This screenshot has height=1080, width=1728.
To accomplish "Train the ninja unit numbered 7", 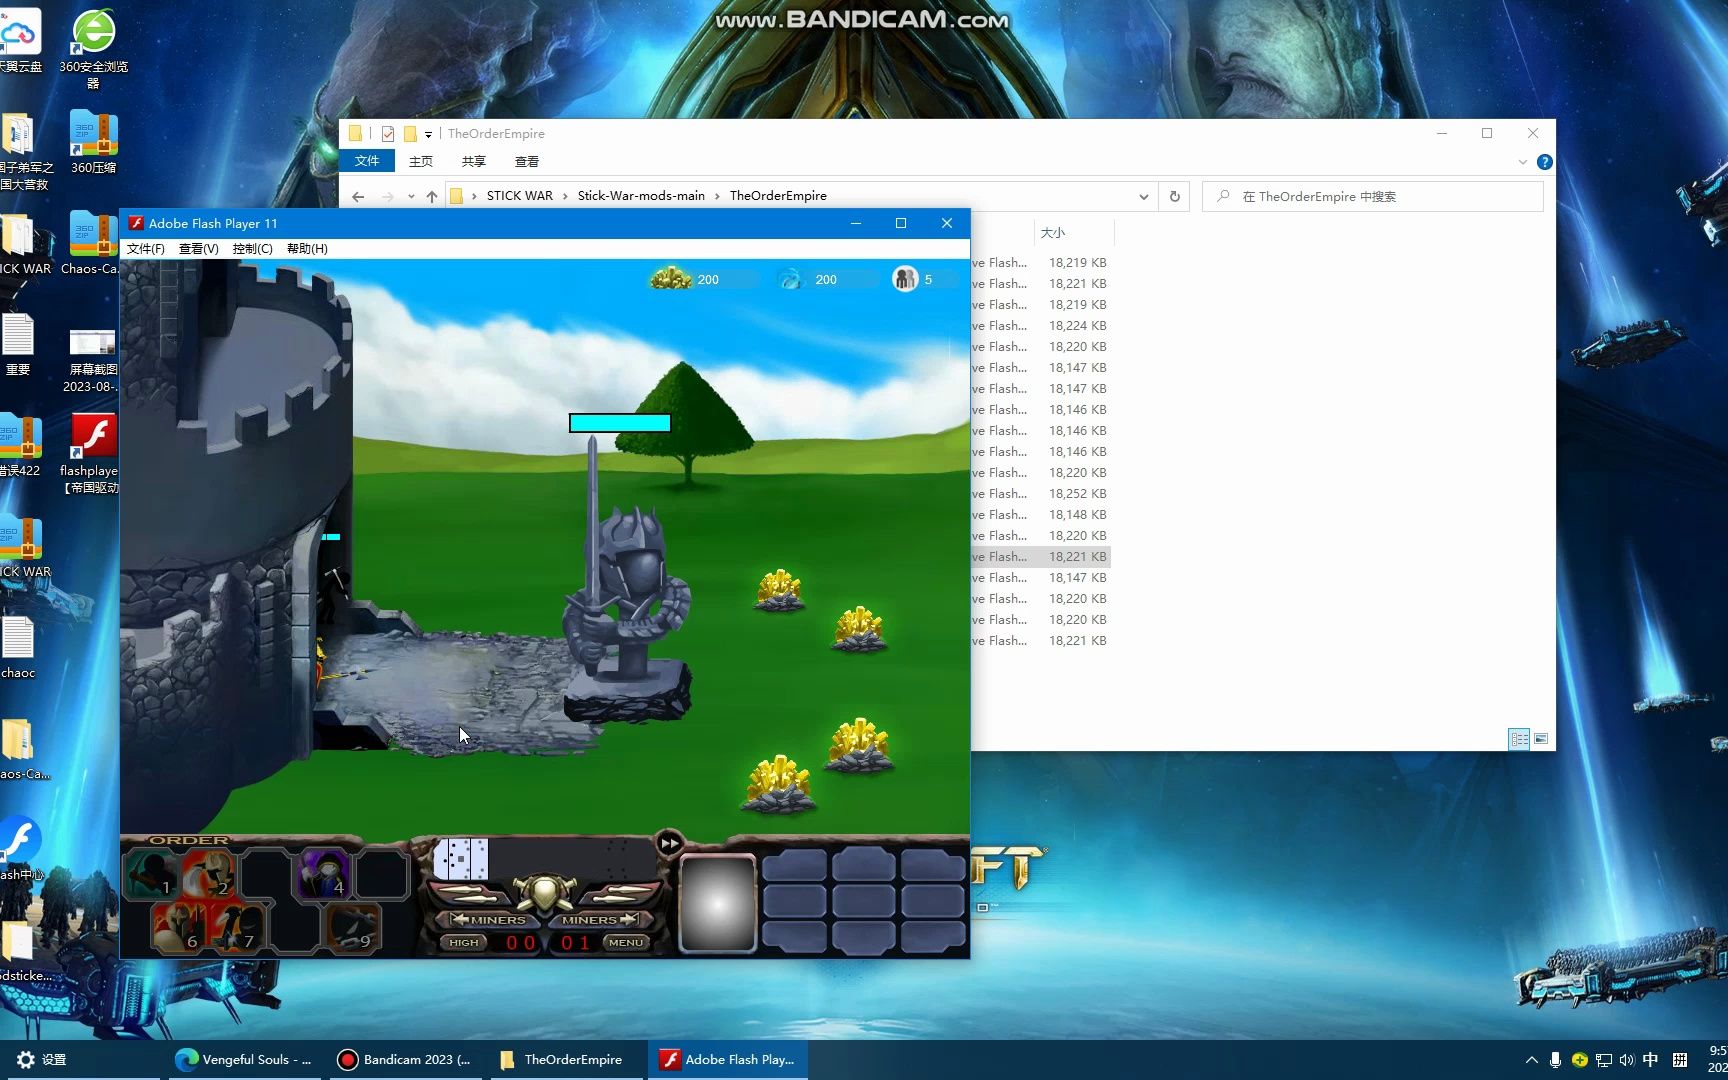I will [x=237, y=927].
